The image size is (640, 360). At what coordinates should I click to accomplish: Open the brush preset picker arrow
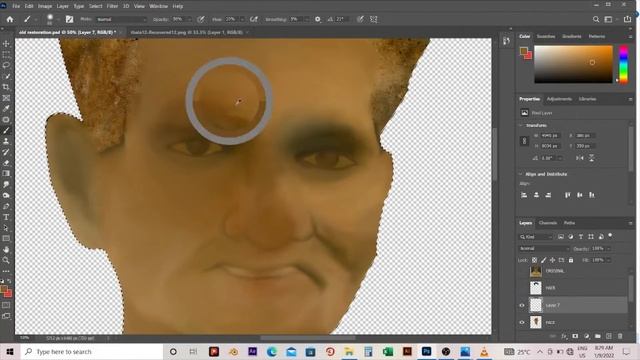(x=58, y=19)
